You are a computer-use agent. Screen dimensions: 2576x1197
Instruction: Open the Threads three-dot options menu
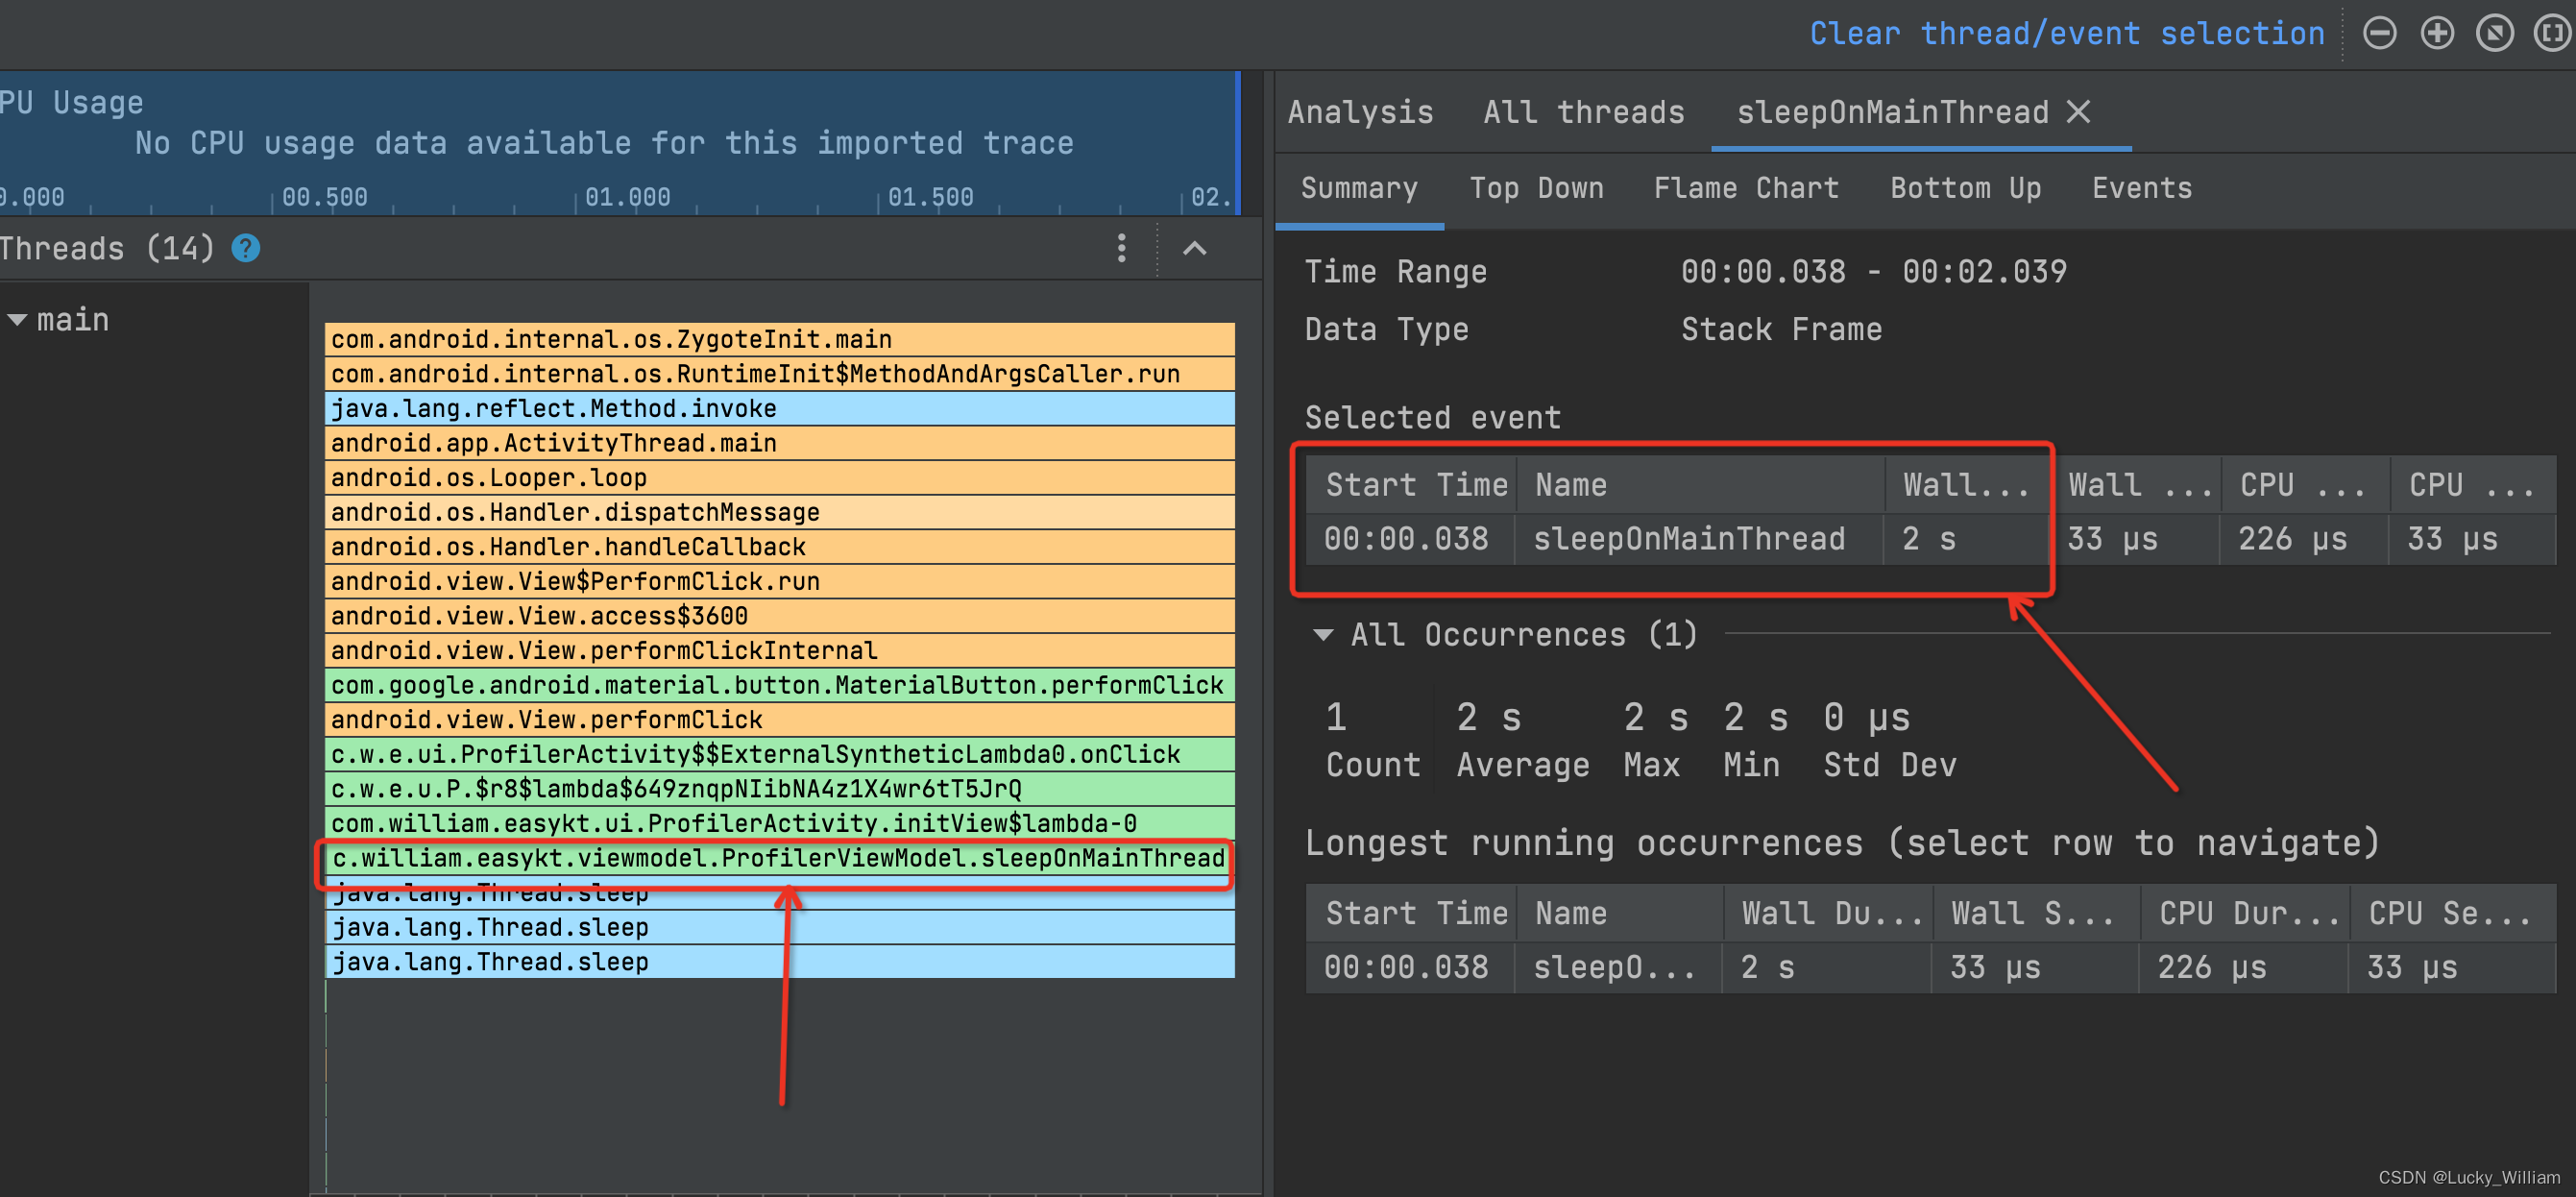coord(1121,248)
